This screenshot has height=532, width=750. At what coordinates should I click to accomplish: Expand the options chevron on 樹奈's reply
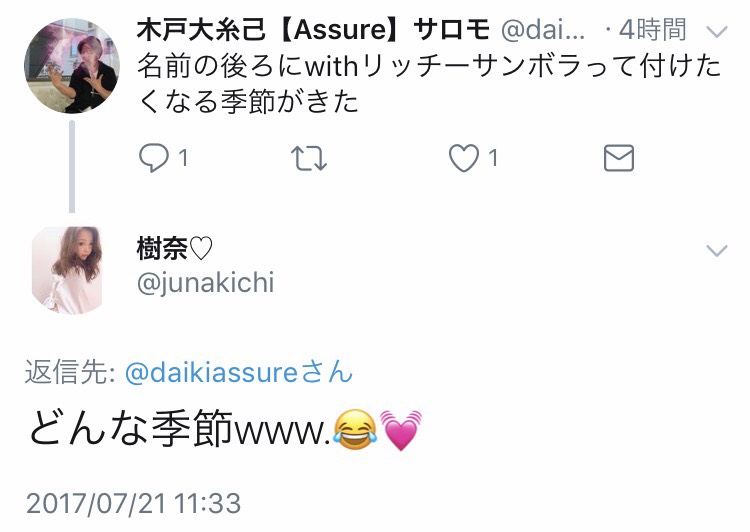coord(717,250)
